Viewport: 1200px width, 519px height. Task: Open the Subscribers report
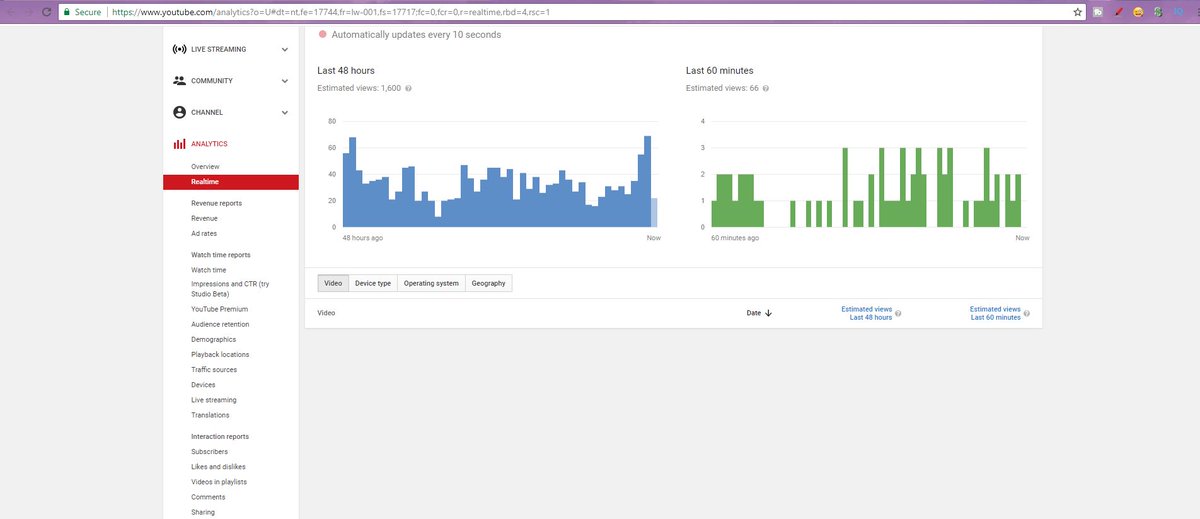tap(209, 452)
